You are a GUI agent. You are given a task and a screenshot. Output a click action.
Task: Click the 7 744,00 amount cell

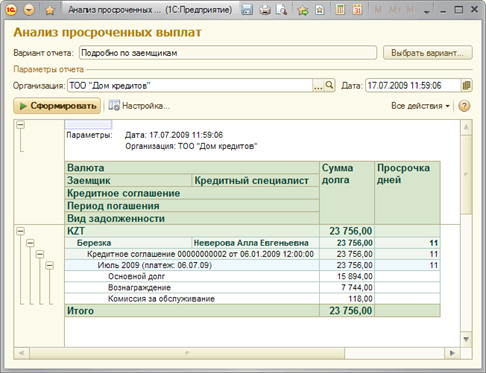(x=347, y=288)
